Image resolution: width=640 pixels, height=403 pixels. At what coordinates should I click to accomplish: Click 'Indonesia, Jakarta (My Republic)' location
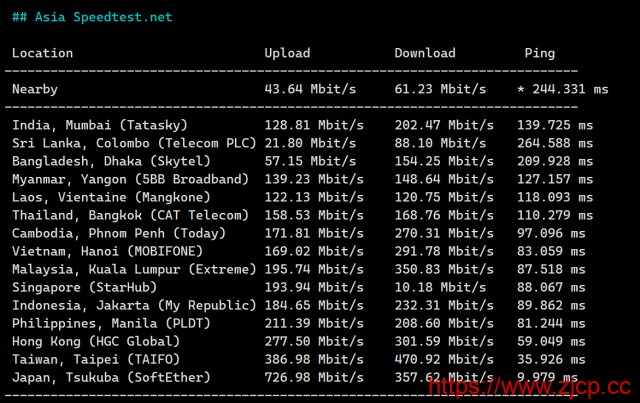click(x=134, y=305)
